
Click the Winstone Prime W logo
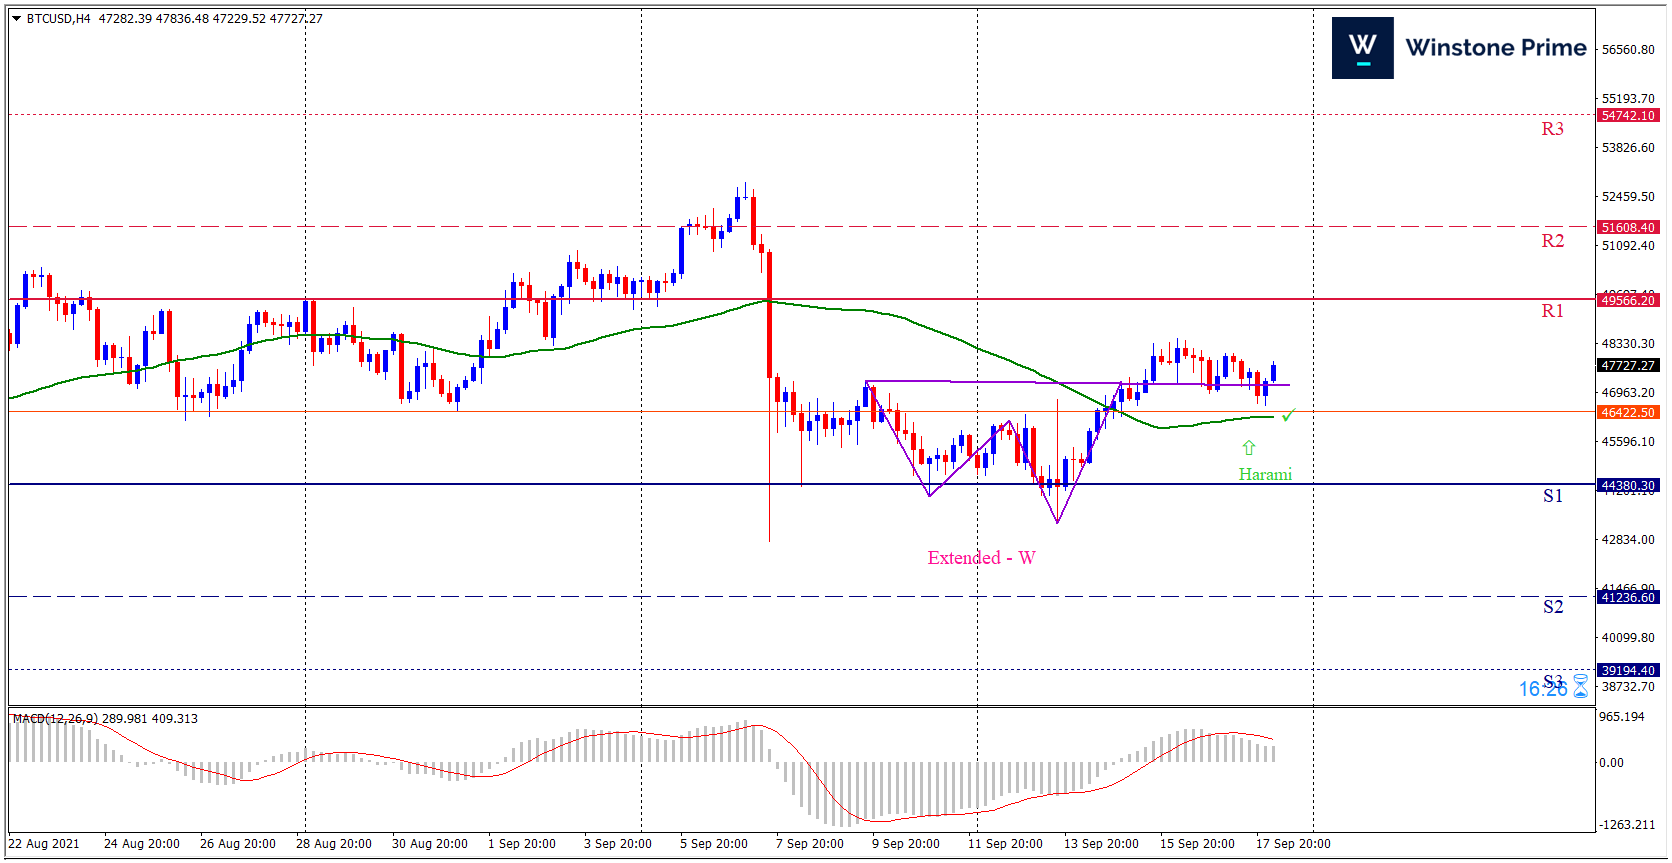[x=1362, y=48]
